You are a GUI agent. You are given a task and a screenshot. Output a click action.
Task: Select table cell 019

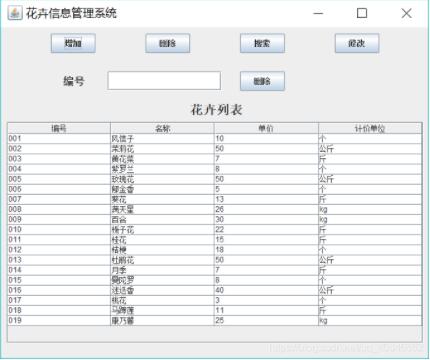coord(59,321)
